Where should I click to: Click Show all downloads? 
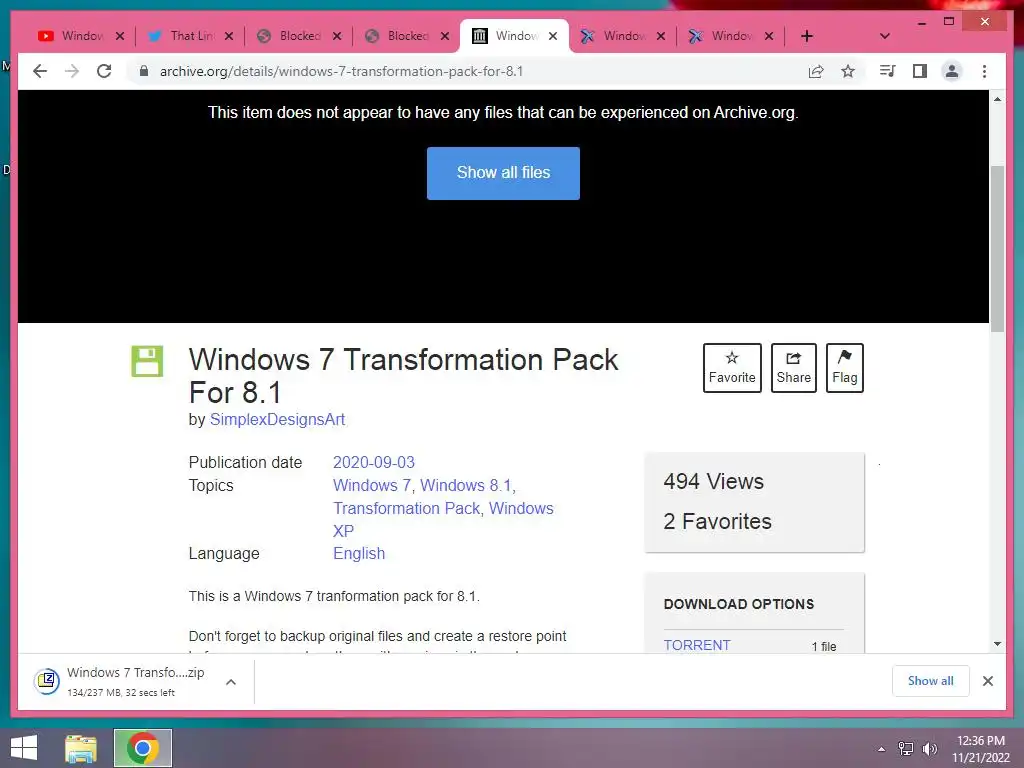(930, 680)
